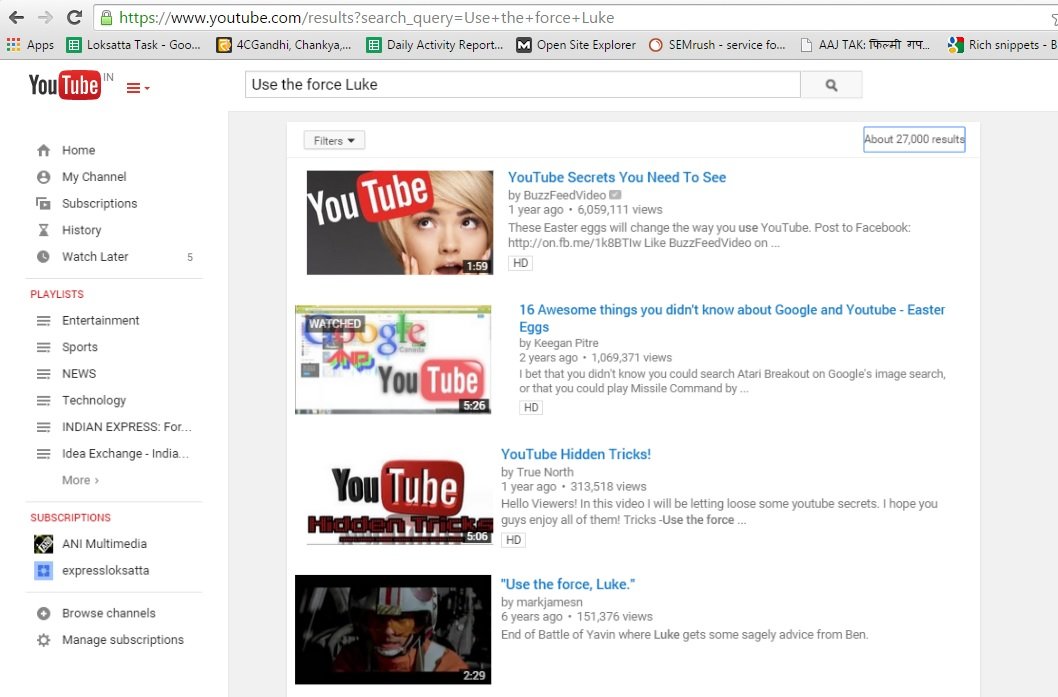The image size is (1058, 697).
Task: Click the expressloksatta channel avatar
Action: [x=44, y=571]
